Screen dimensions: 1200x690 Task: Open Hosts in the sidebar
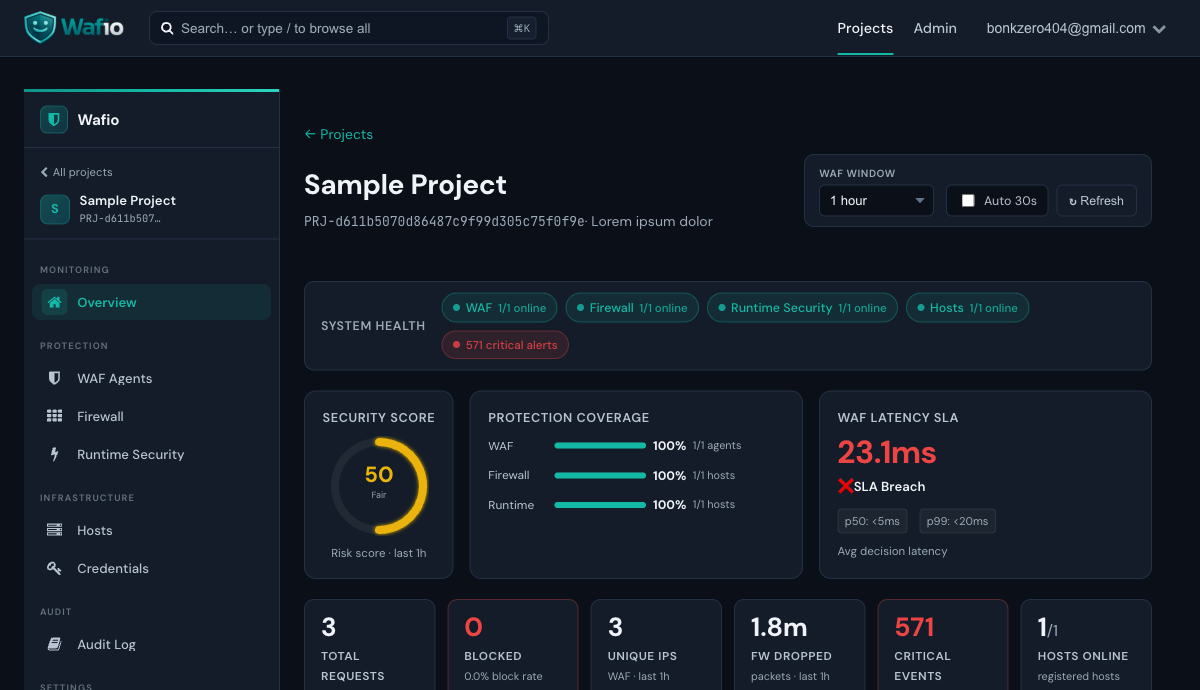point(151,530)
